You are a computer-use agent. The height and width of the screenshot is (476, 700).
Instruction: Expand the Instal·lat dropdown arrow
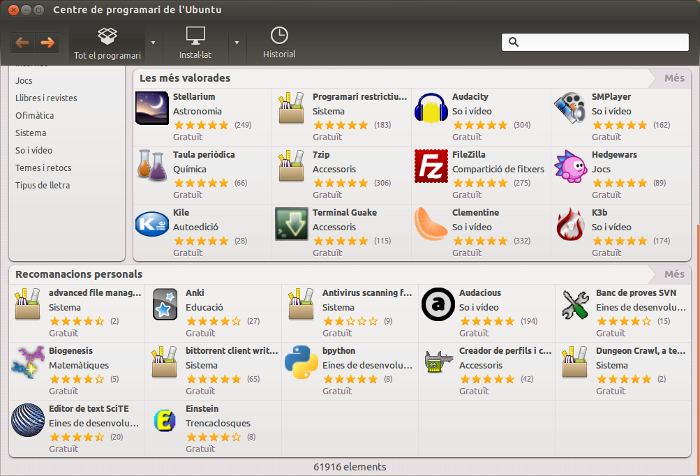[237, 43]
